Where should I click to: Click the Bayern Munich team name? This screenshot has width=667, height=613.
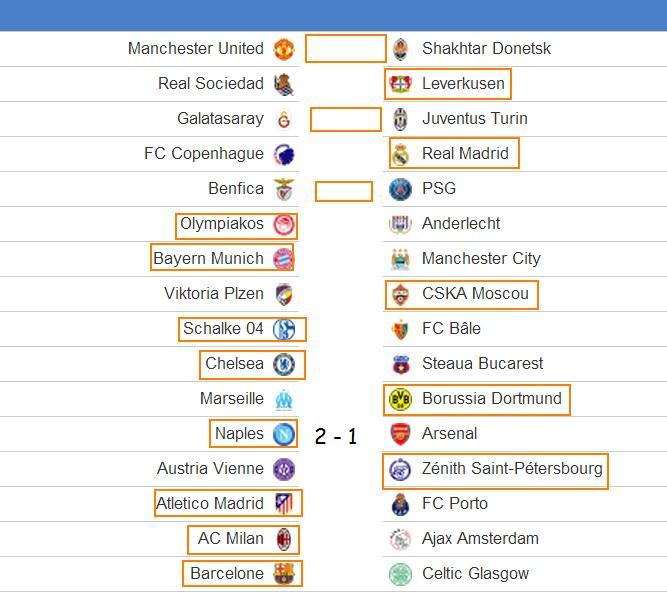(208, 259)
